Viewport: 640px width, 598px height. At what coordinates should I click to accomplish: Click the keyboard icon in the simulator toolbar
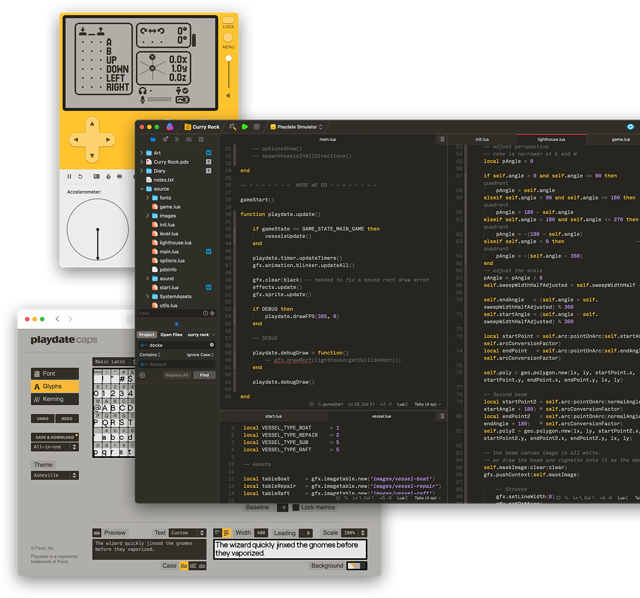(96, 176)
